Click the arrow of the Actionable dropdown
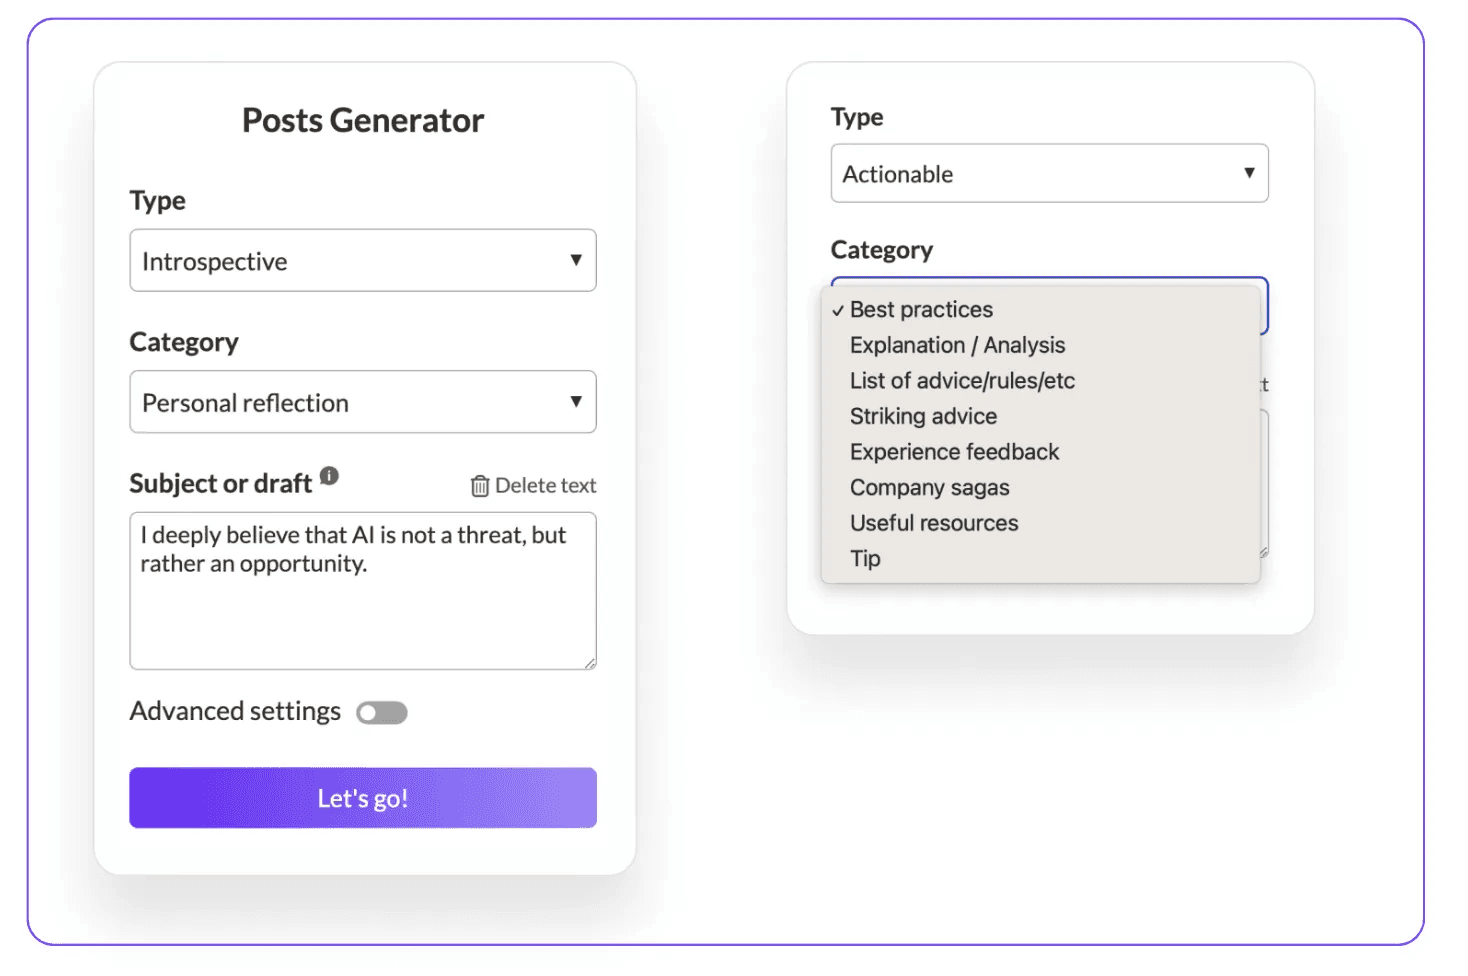1468x976 pixels. click(x=1249, y=173)
